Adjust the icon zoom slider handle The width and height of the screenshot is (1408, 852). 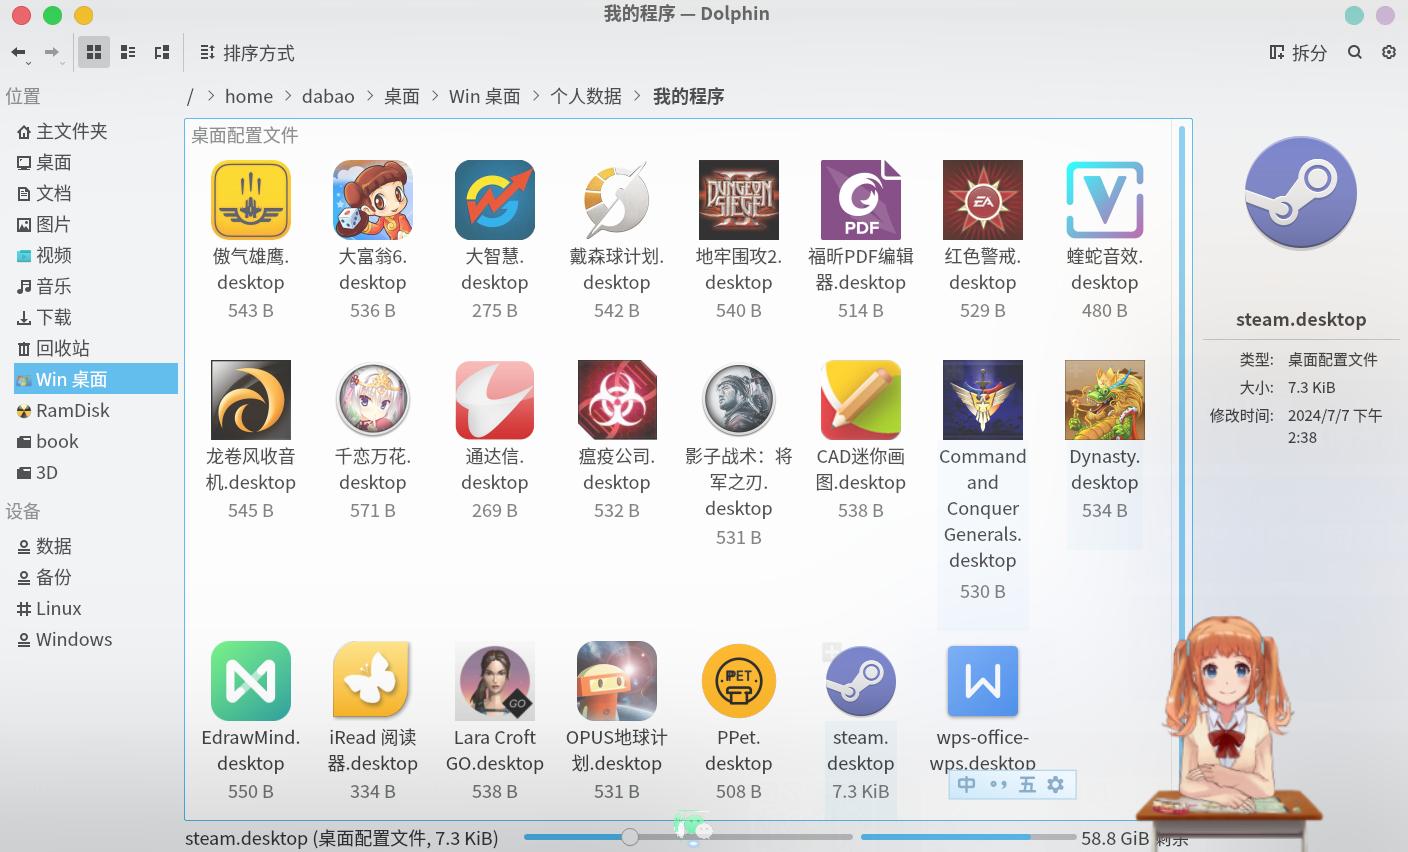(x=630, y=837)
